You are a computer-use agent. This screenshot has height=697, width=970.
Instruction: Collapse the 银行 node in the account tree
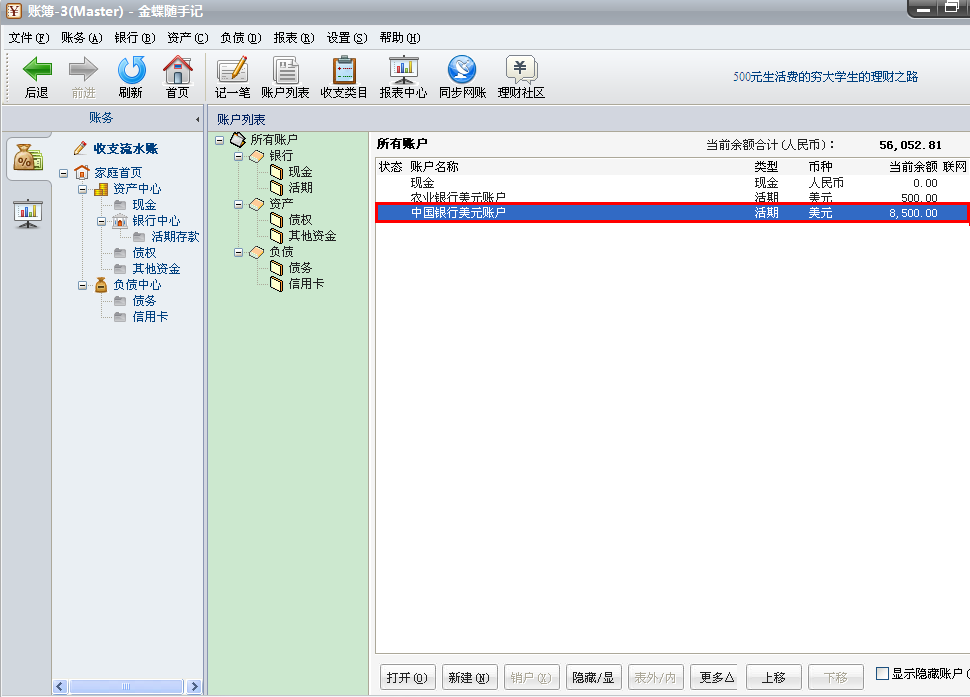pyautogui.click(x=239, y=156)
